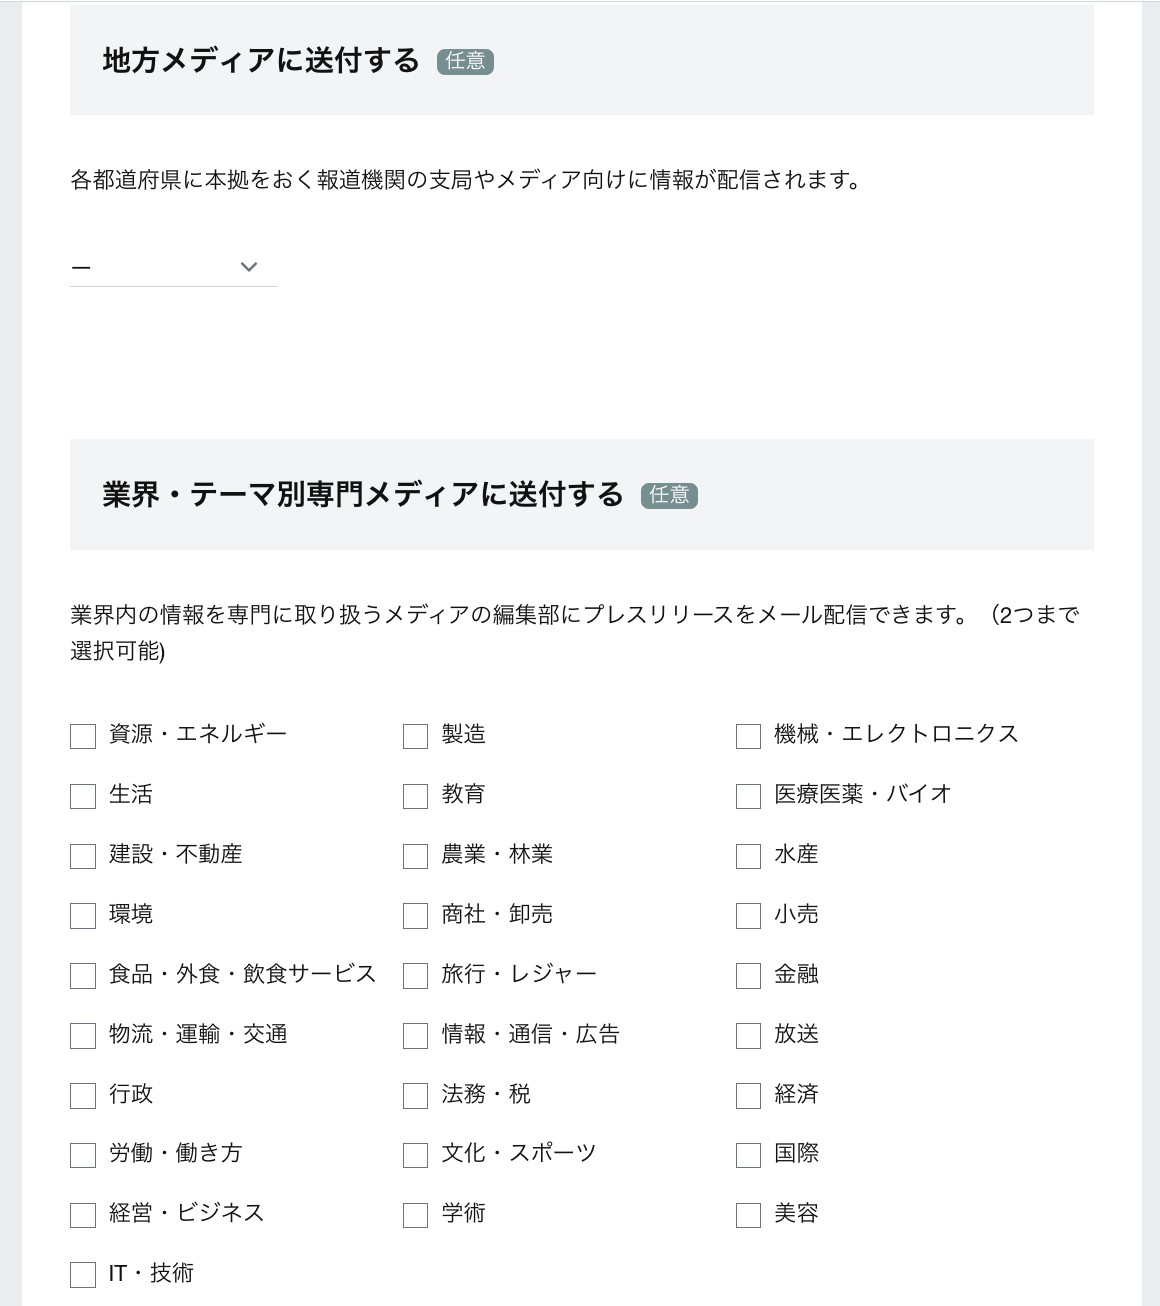Check the IT・技術 checkbox
The width and height of the screenshot is (1160, 1306).
pyautogui.click(x=82, y=1275)
